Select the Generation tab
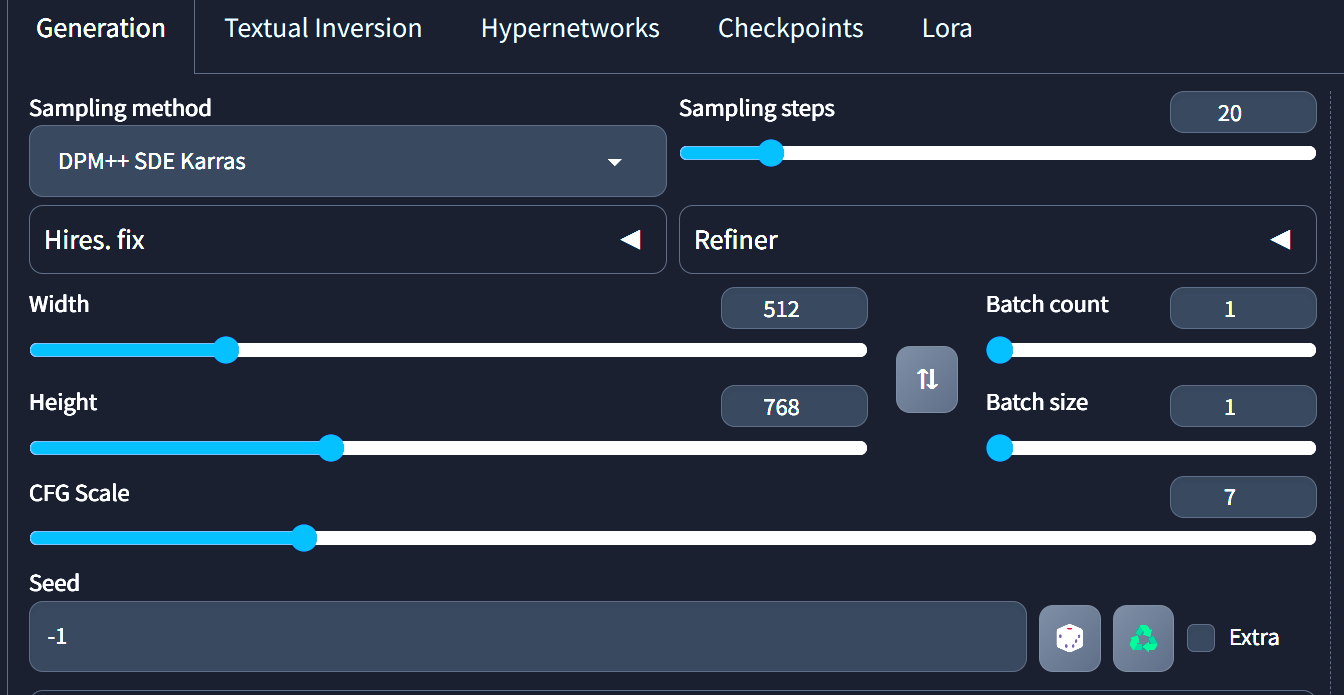Viewport: 1344px width, 695px height. point(100,28)
